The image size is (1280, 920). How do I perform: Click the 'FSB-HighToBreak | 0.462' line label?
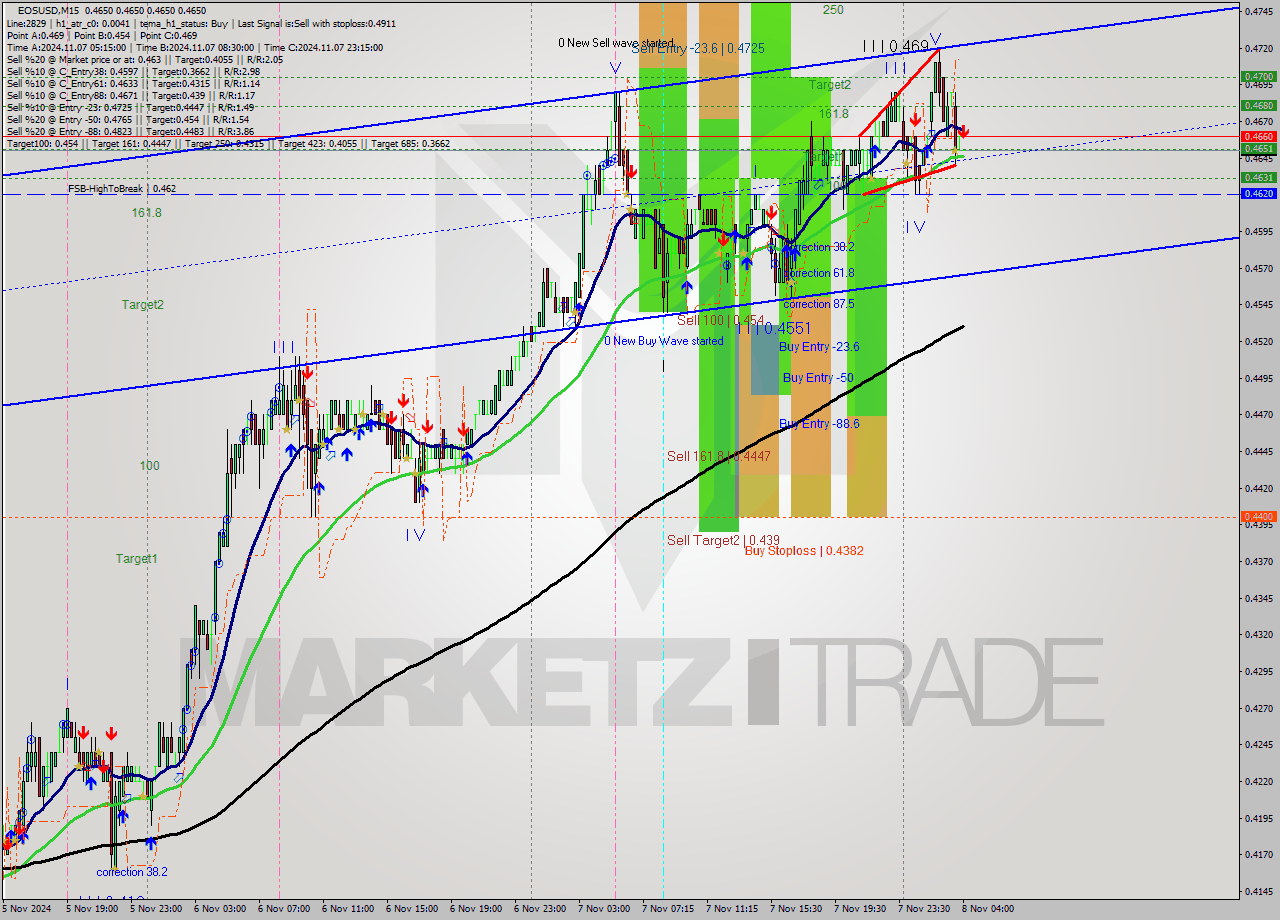(x=122, y=188)
